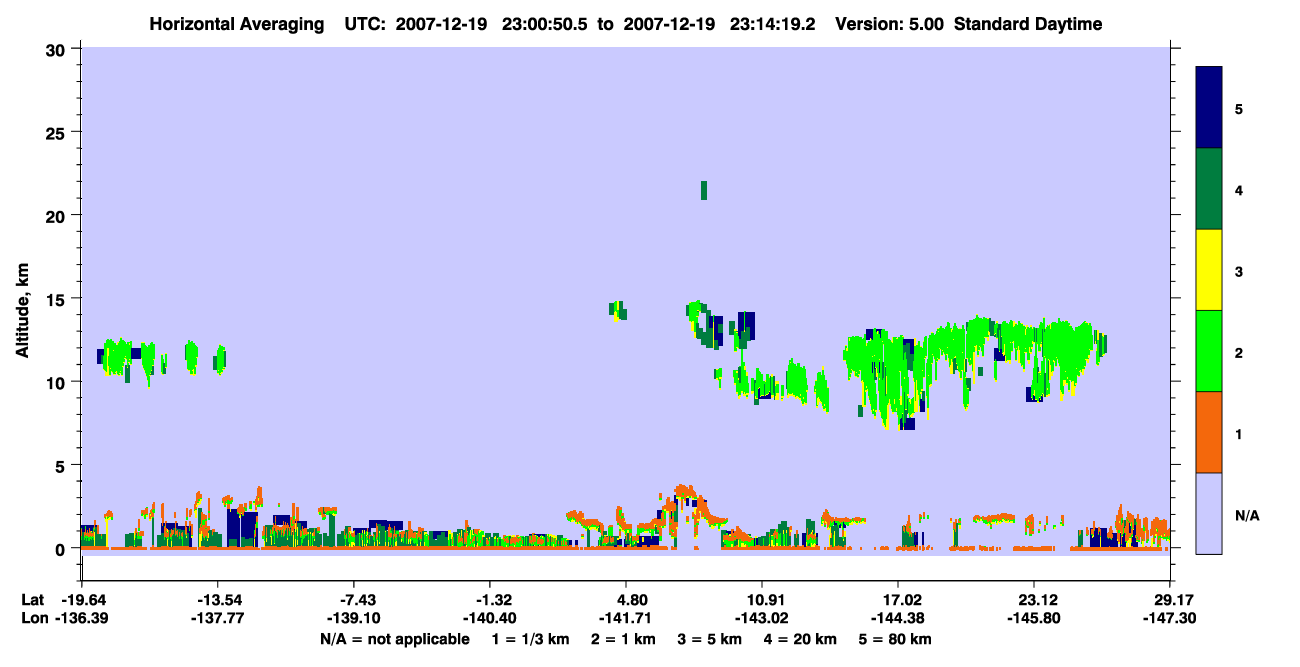Click the 'Standard Daytime' label
The image size is (1300, 667).
pos(1028,24)
